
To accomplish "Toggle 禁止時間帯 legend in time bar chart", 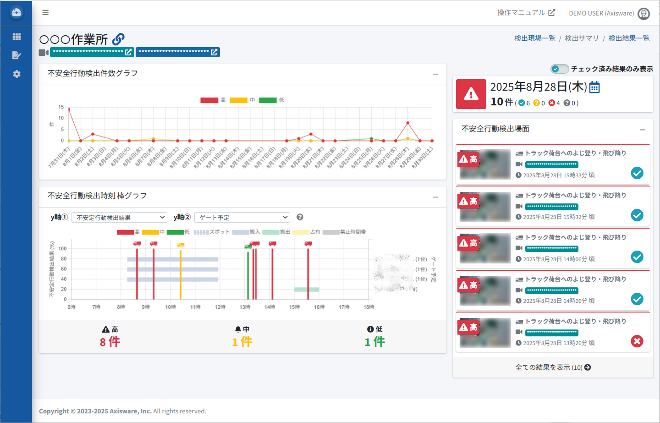I will 344,232.
